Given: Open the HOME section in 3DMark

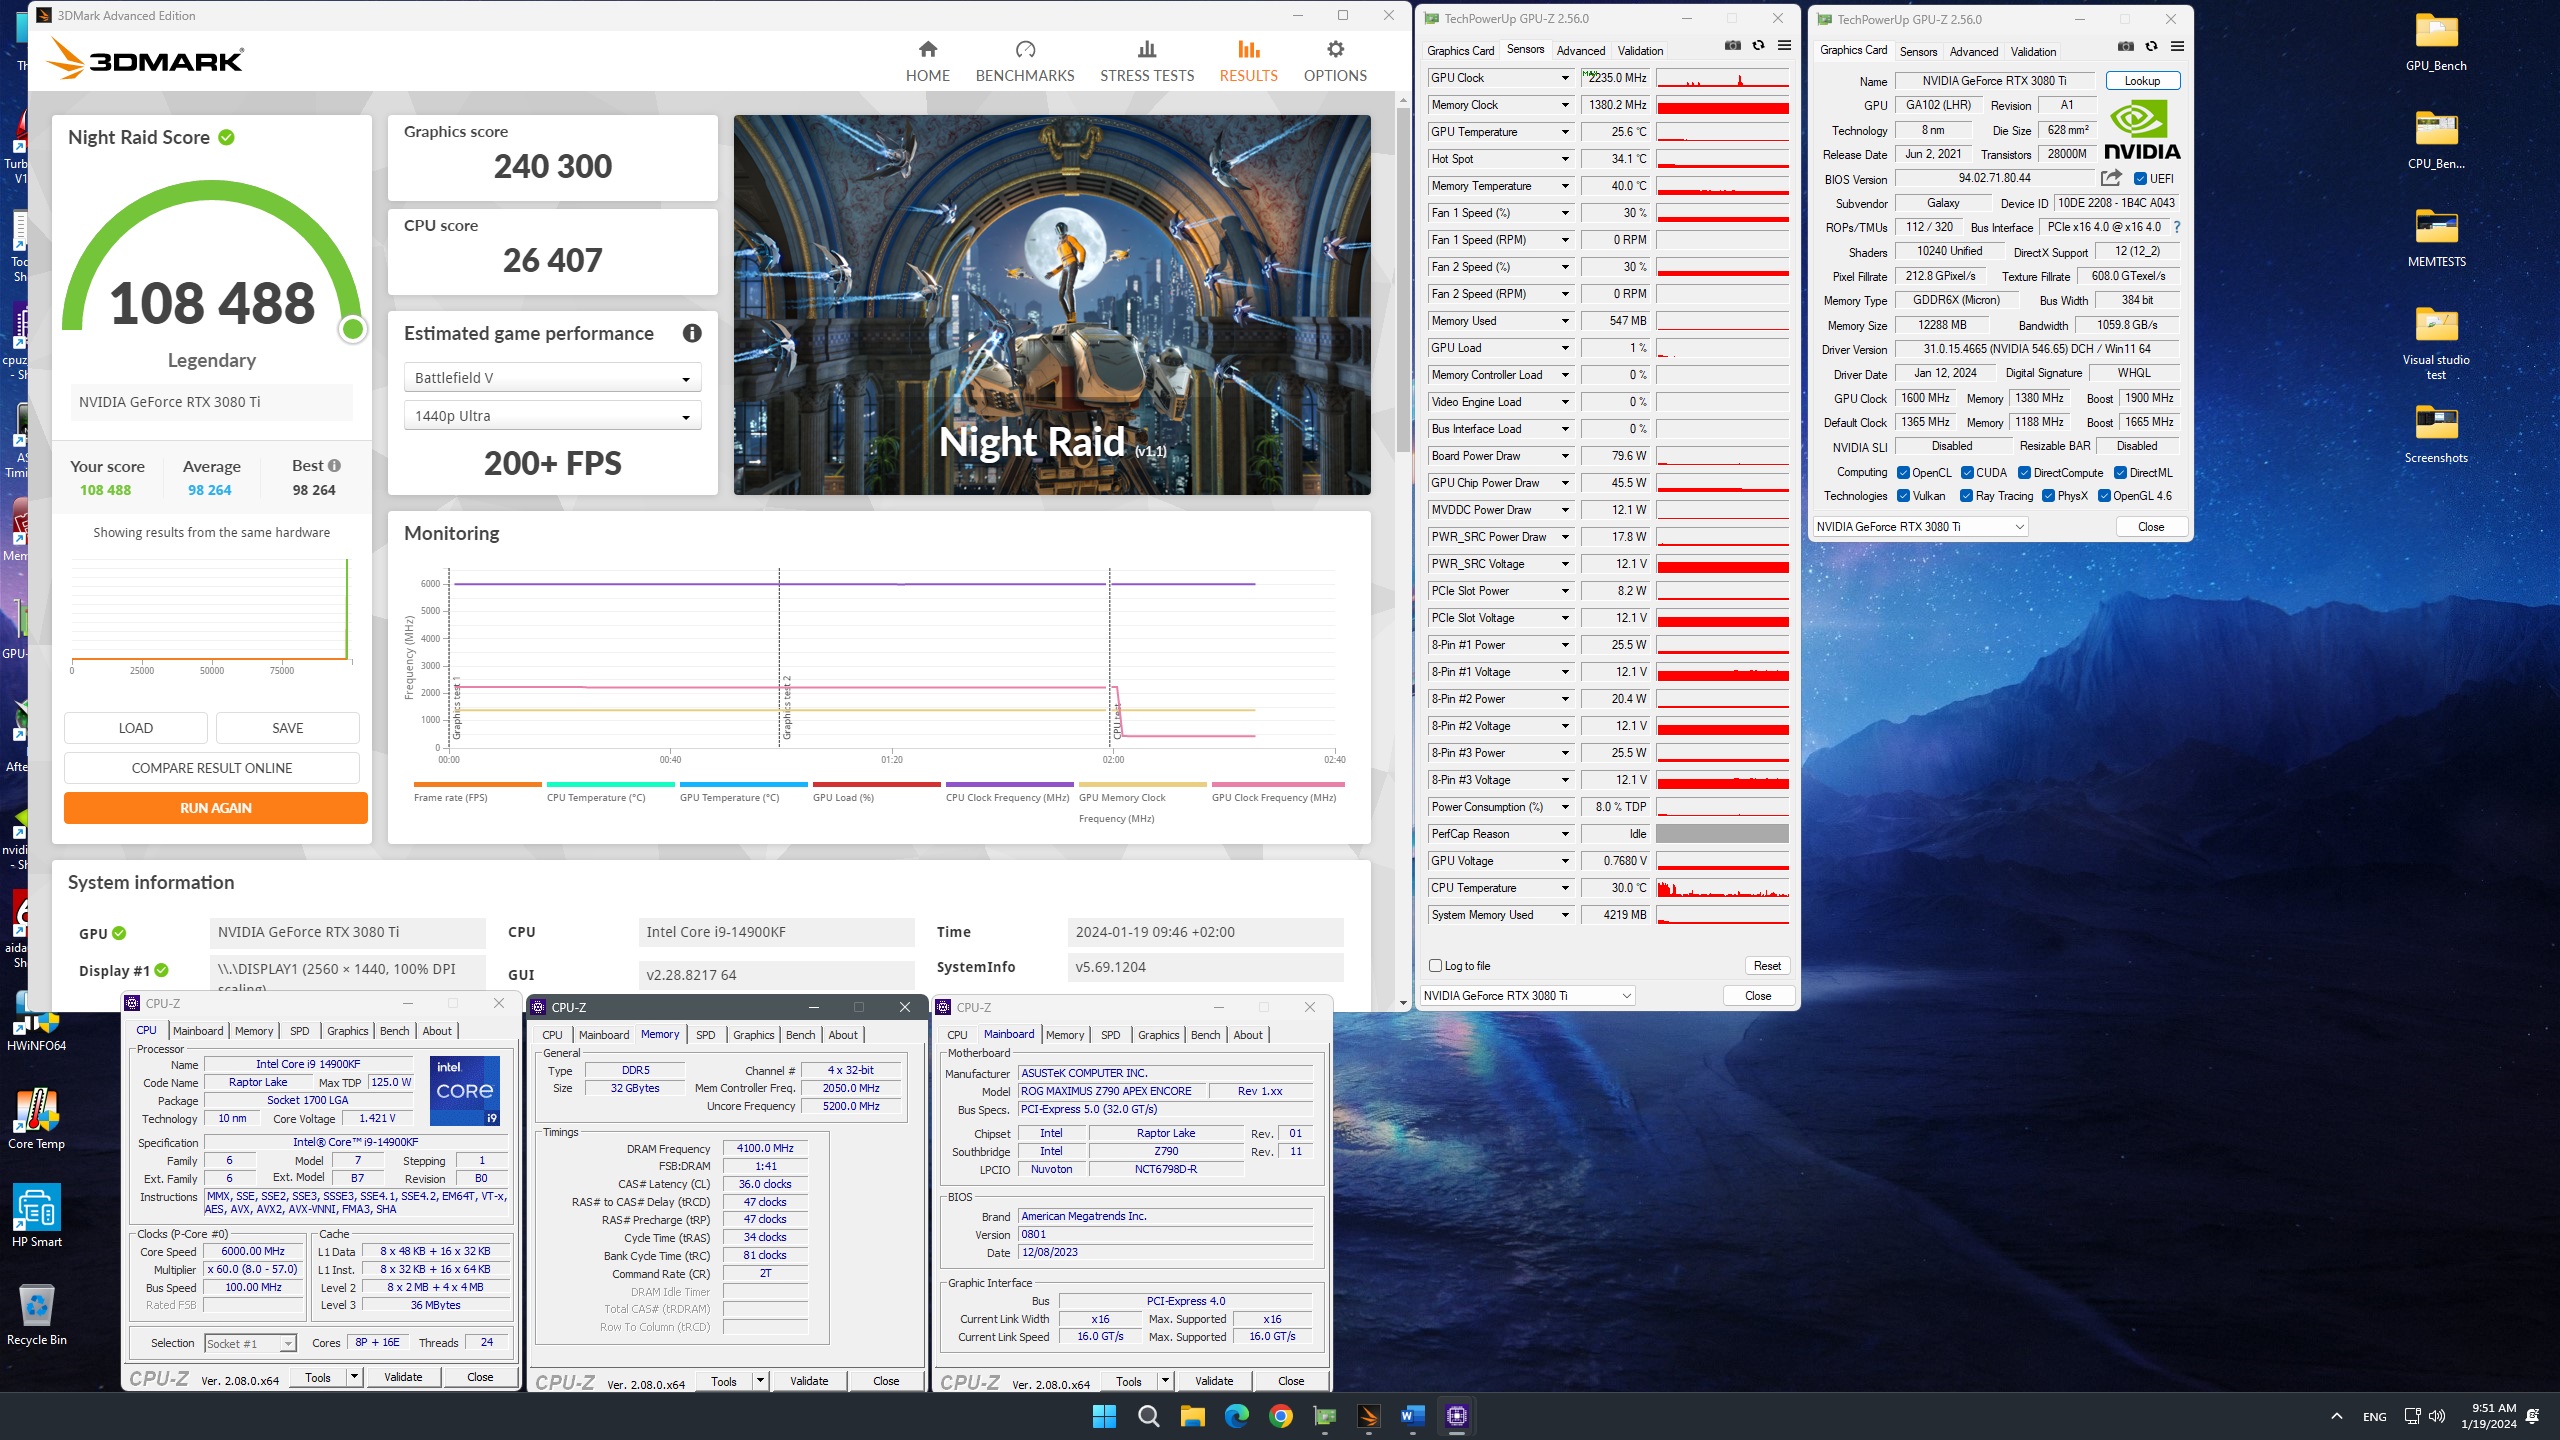Looking at the screenshot, I should (x=927, y=61).
